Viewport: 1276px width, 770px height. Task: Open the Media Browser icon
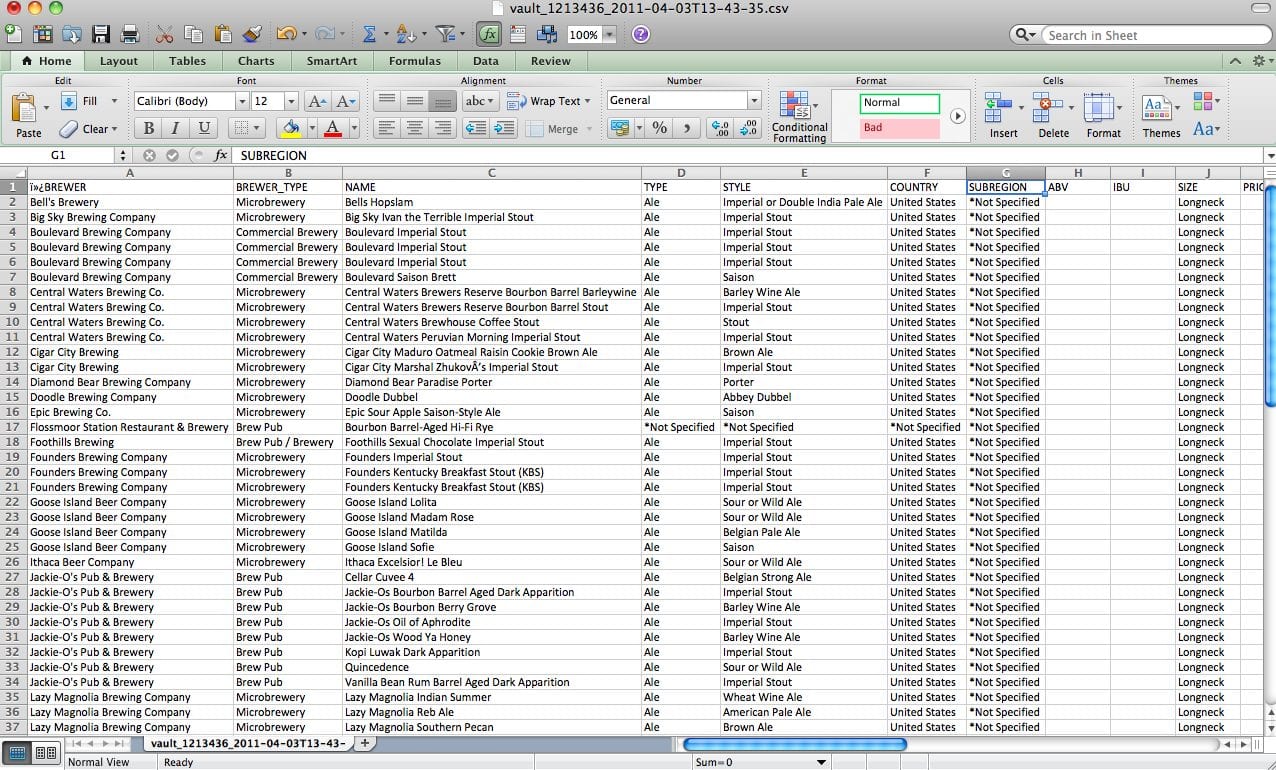(547, 34)
